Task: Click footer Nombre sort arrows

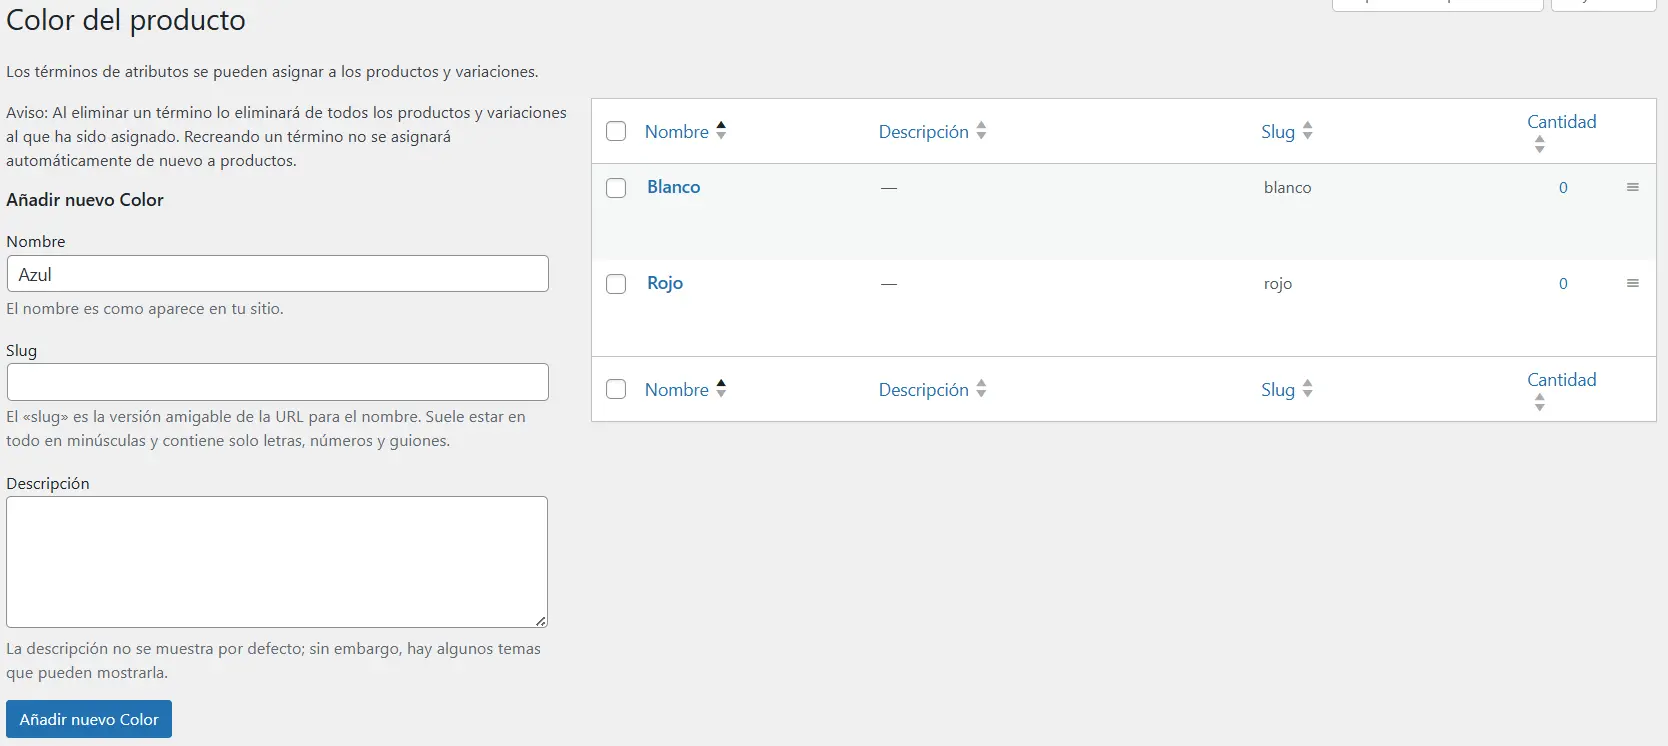Action: pyautogui.click(x=721, y=389)
